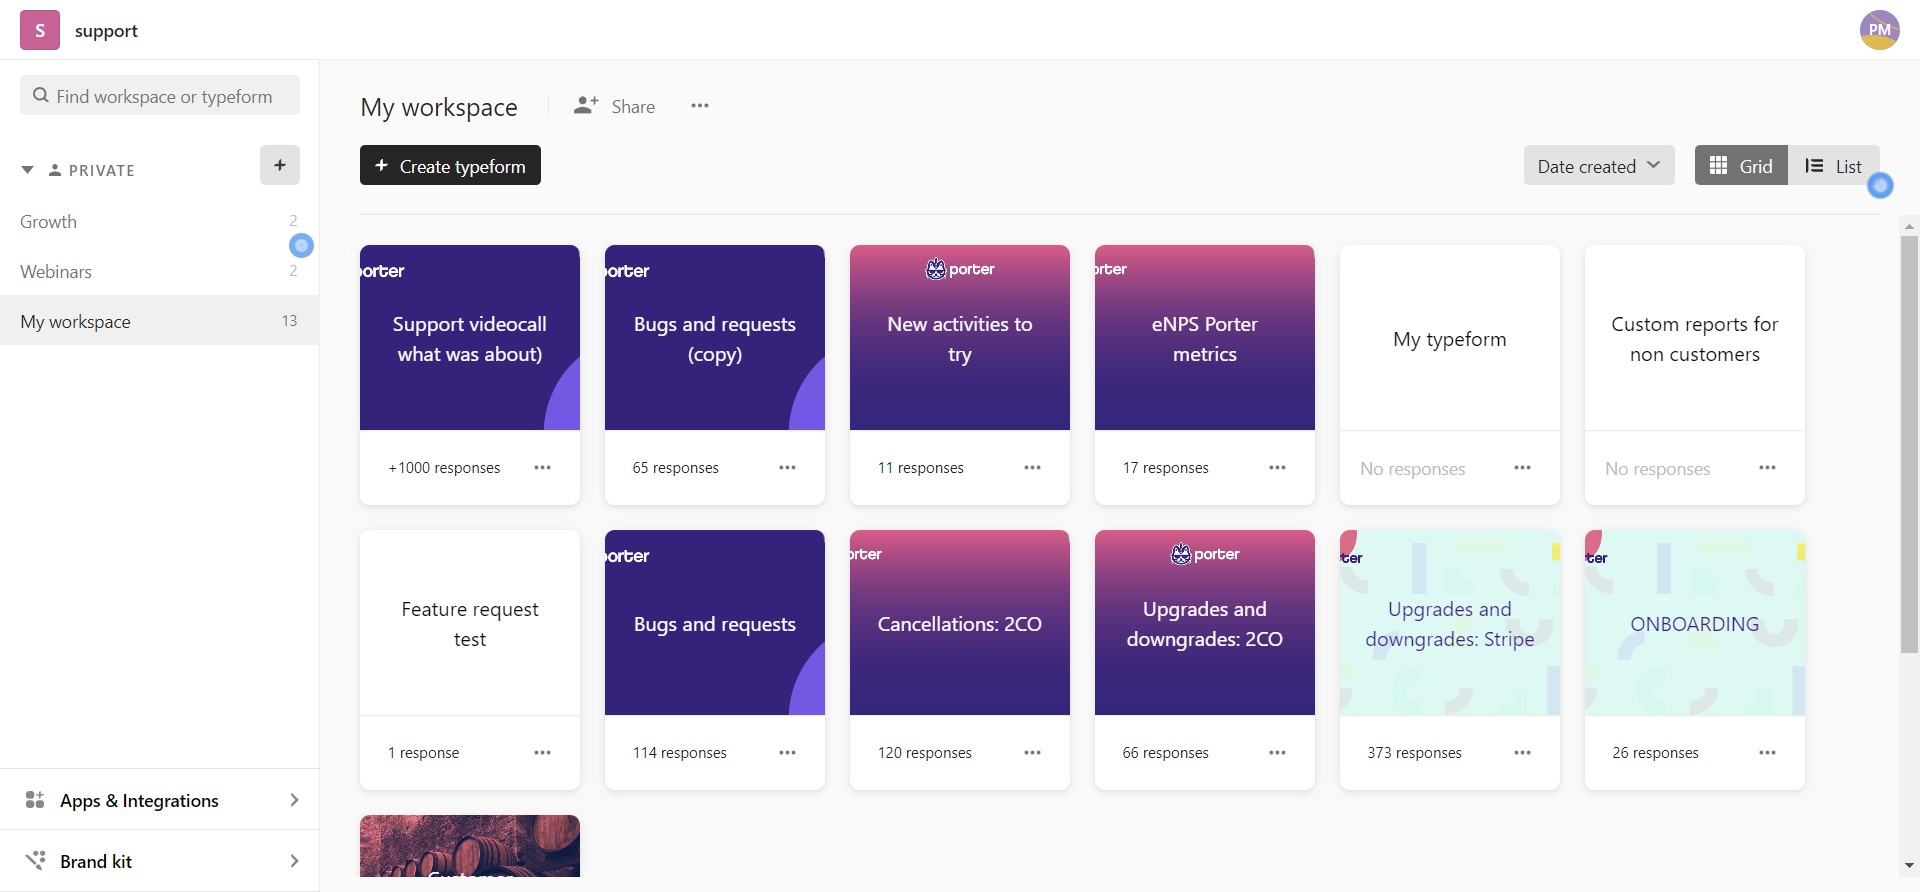Open options menu for My typeform card
Image resolution: width=1920 pixels, height=892 pixels.
(x=1522, y=468)
